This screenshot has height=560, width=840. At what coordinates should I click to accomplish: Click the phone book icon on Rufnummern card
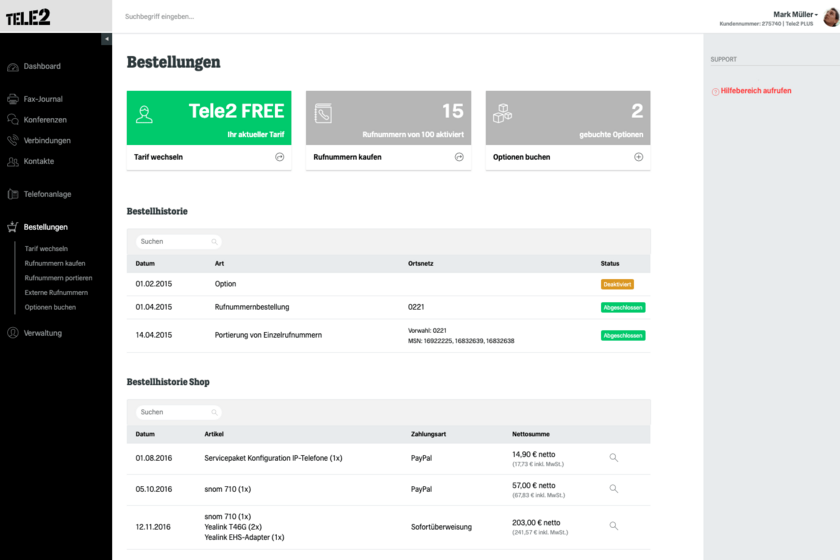tap(323, 114)
